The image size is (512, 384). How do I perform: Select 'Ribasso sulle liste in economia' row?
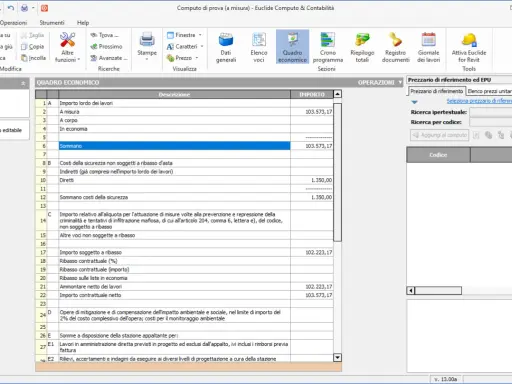[x=184, y=278]
